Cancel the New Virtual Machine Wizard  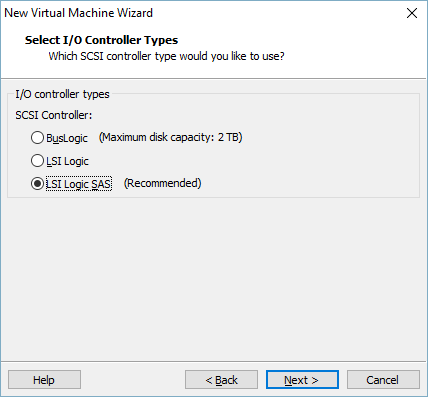383,380
